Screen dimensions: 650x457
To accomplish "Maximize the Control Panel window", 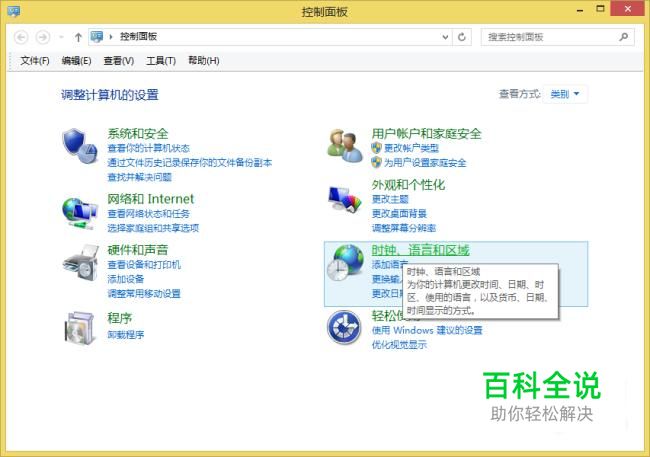I will pos(600,9).
